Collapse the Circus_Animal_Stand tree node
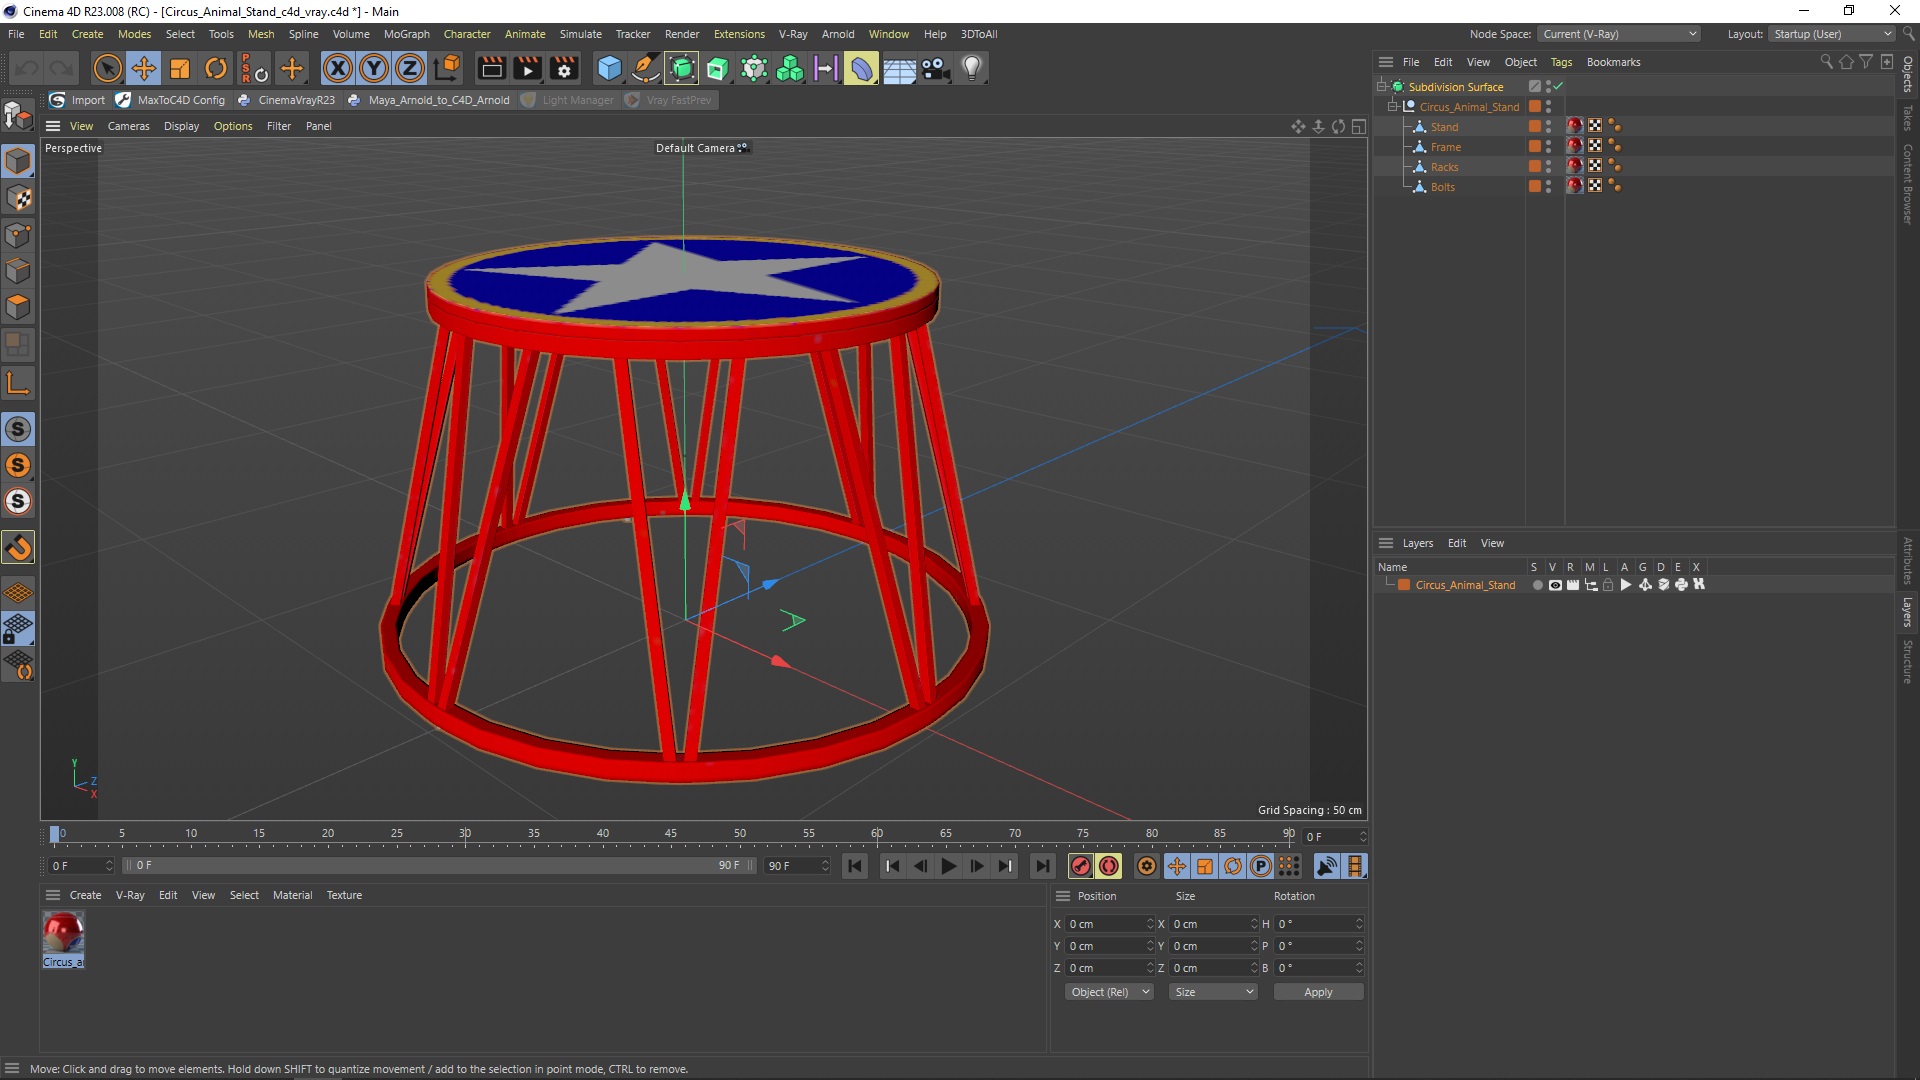The image size is (1920, 1080). [1392, 107]
